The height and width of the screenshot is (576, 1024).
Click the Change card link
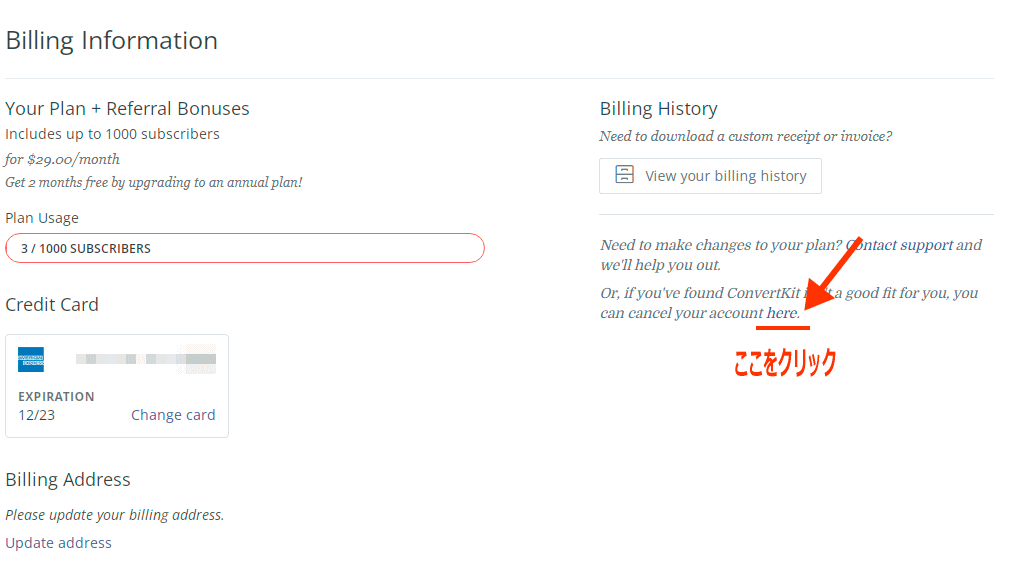[173, 415]
